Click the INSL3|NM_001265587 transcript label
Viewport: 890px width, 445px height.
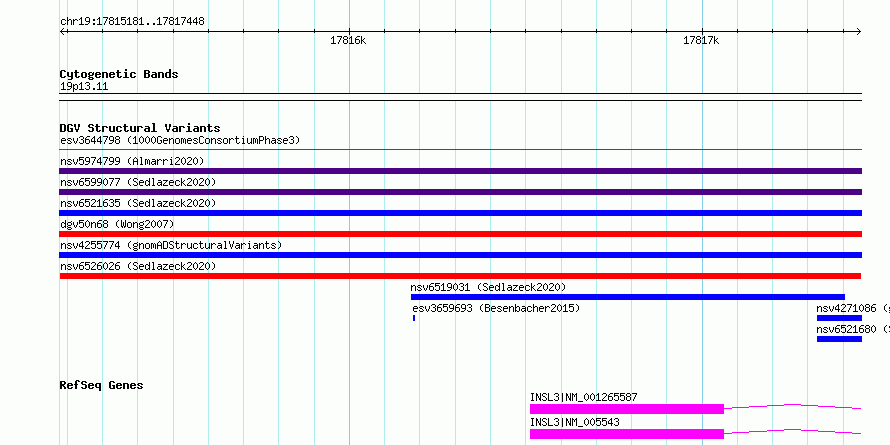click(583, 397)
